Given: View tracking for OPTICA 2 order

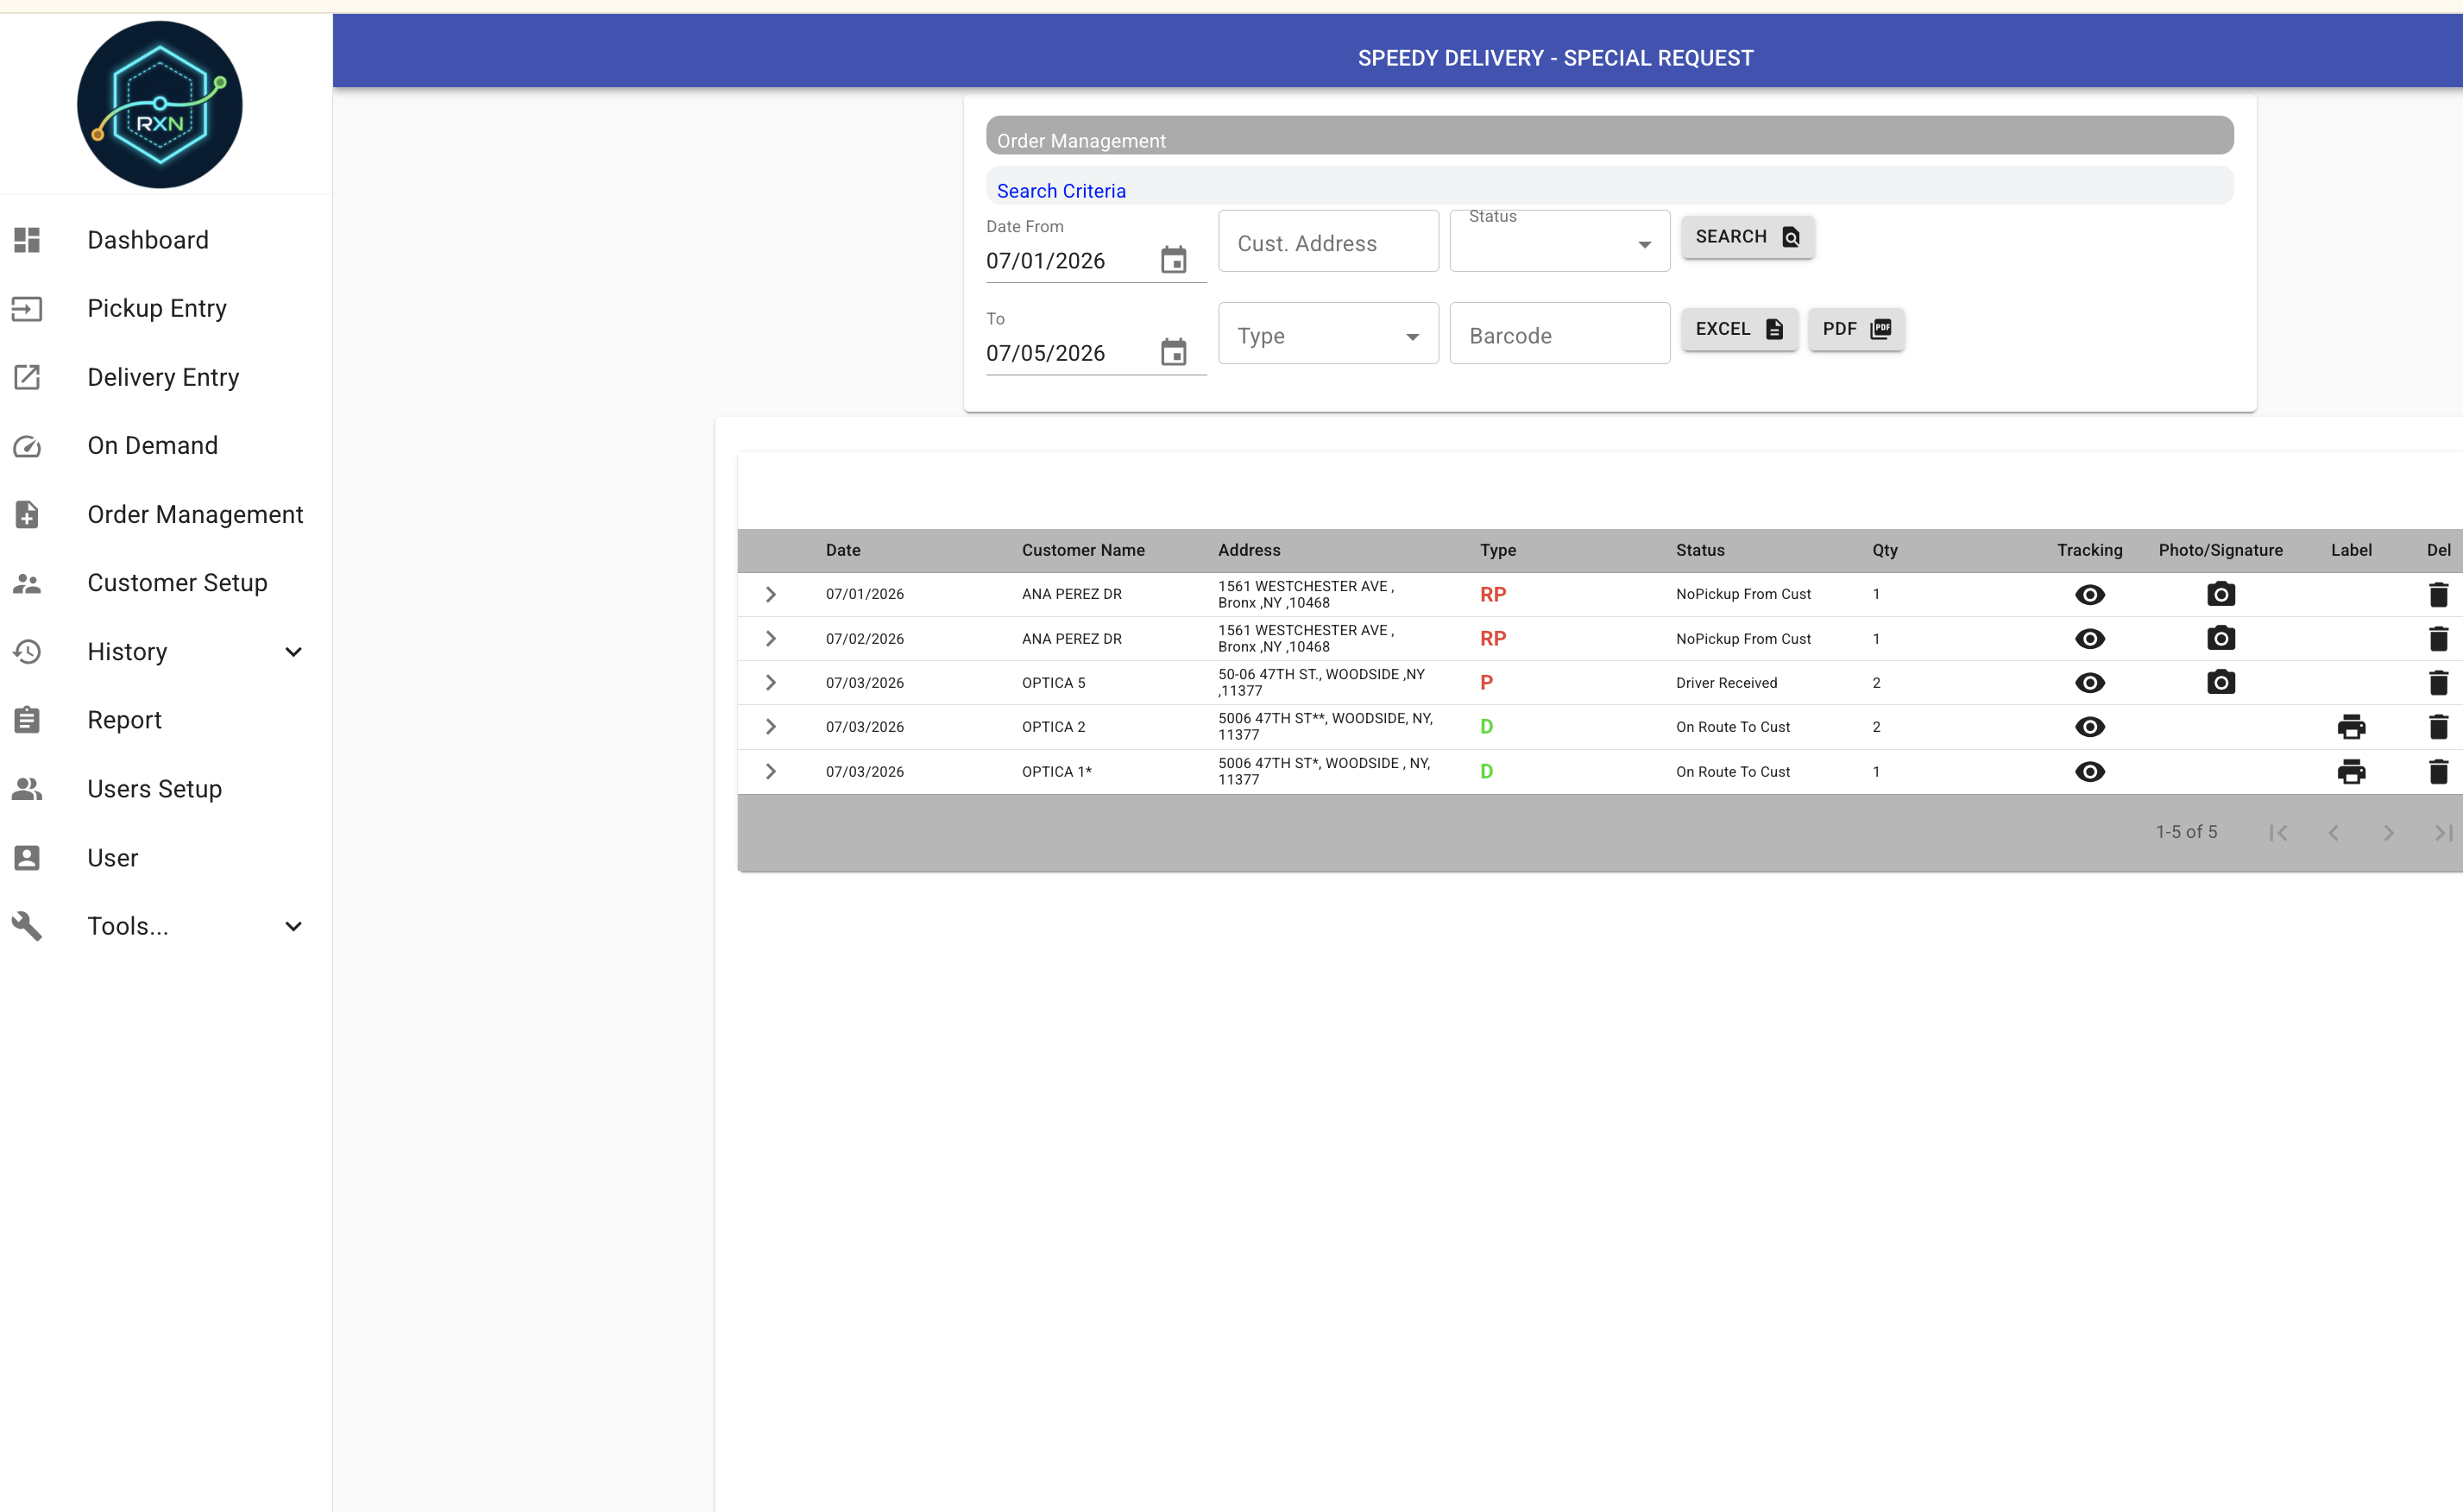Looking at the screenshot, I should tap(2089, 727).
